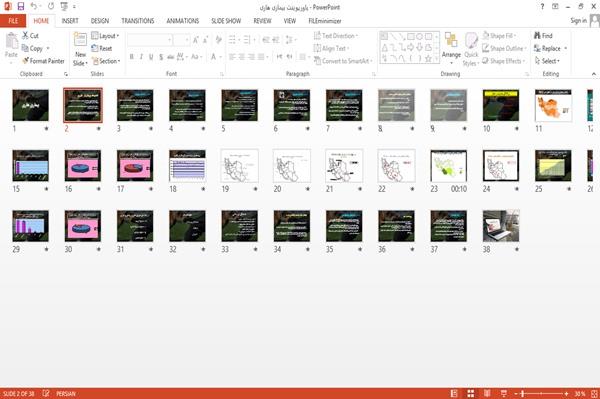600x399 pixels.
Task: Toggle Underline formatting
Action: pyautogui.click(x=151, y=57)
